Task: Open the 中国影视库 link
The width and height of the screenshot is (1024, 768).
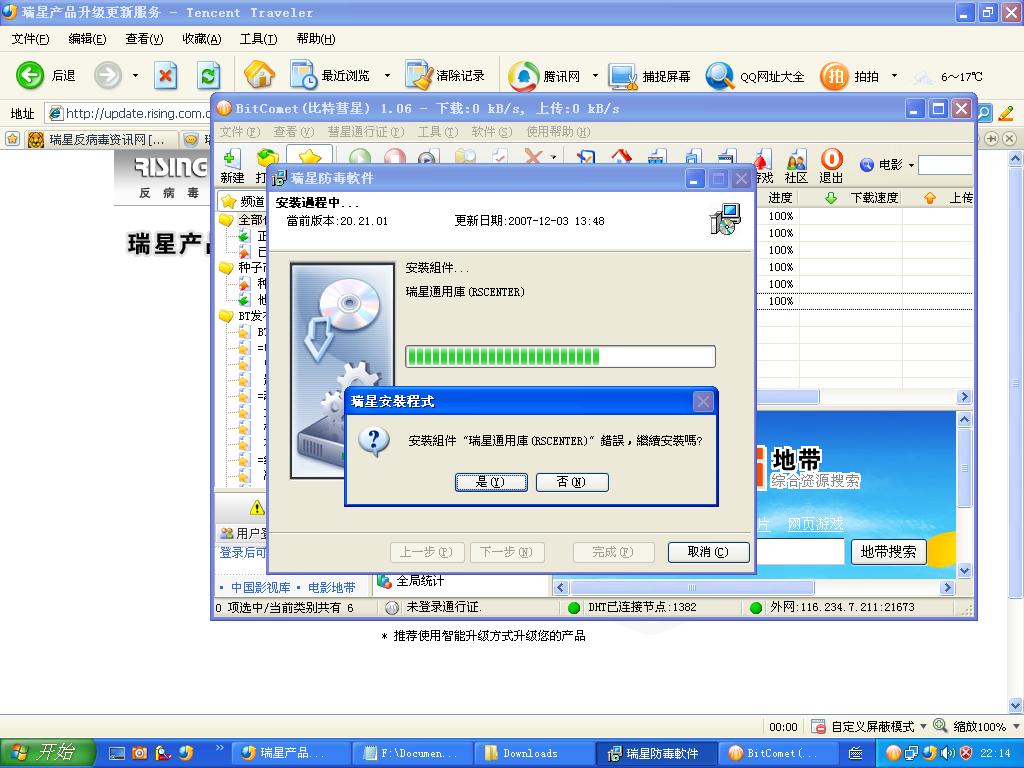Action: 261,587
